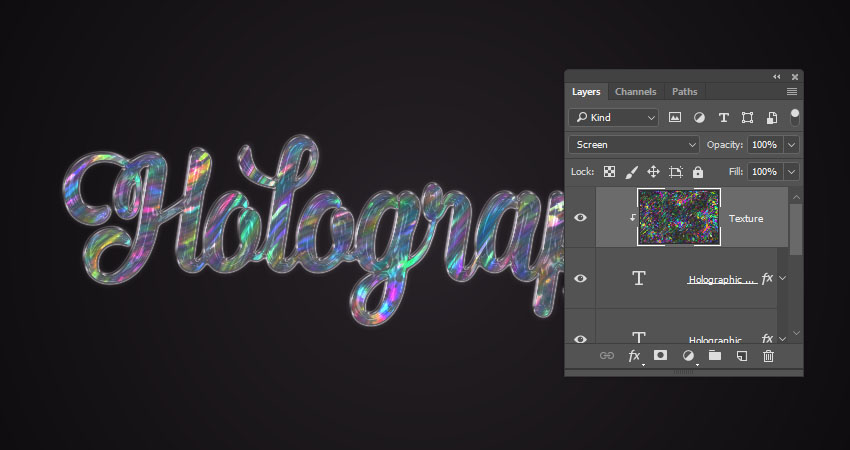Open the Screen blend mode dropdown
This screenshot has height=450, width=850.
[634, 145]
